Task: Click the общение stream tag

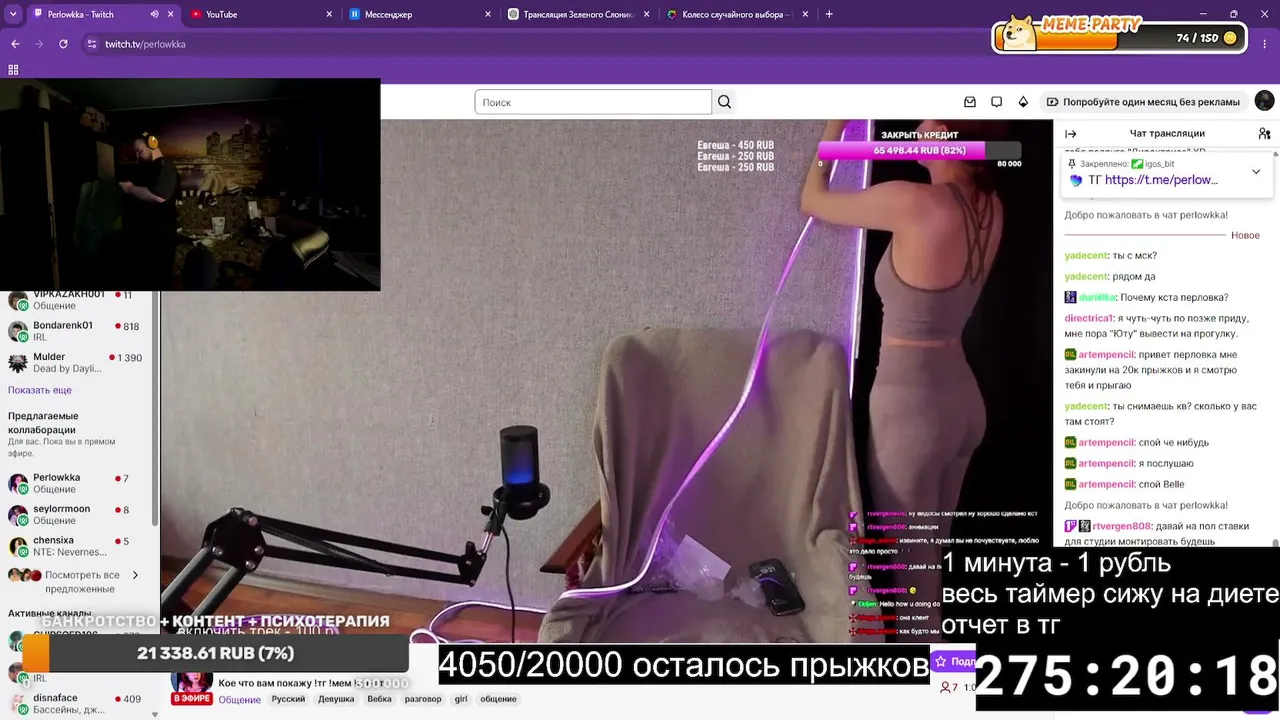Action: [x=498, y=699]
